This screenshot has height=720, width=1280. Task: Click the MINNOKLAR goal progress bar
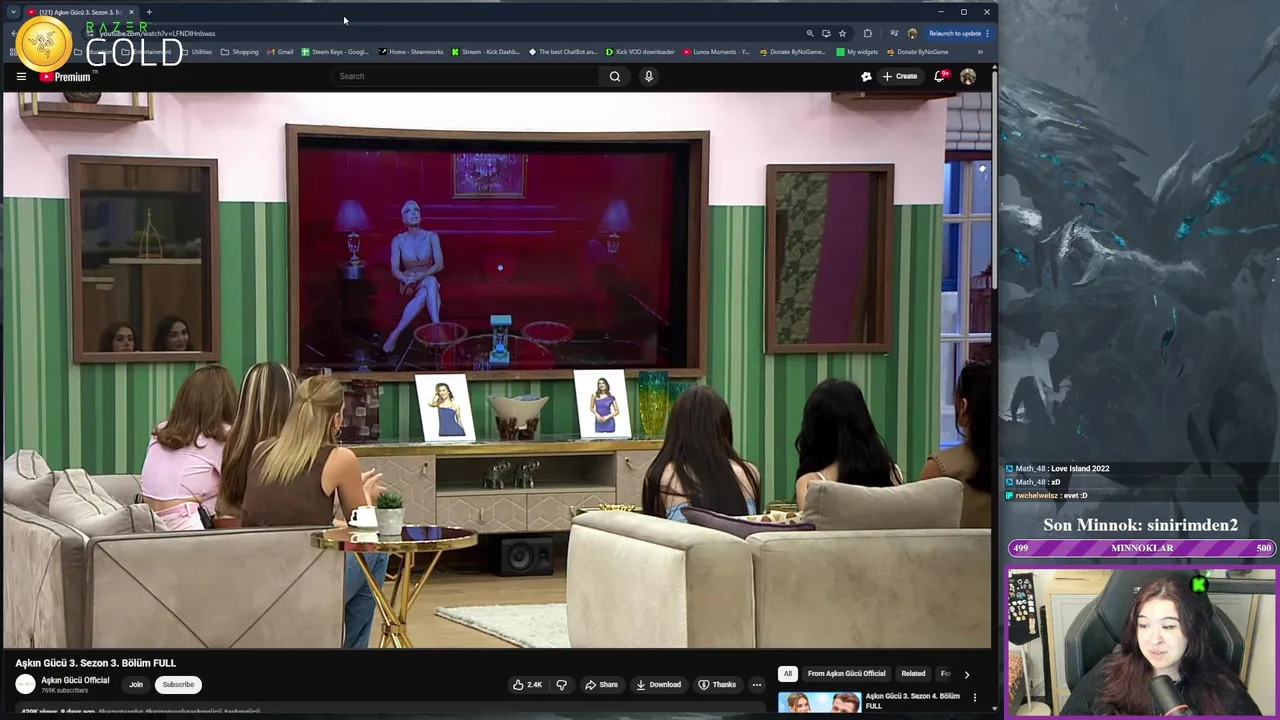(x=1141, y=548)
